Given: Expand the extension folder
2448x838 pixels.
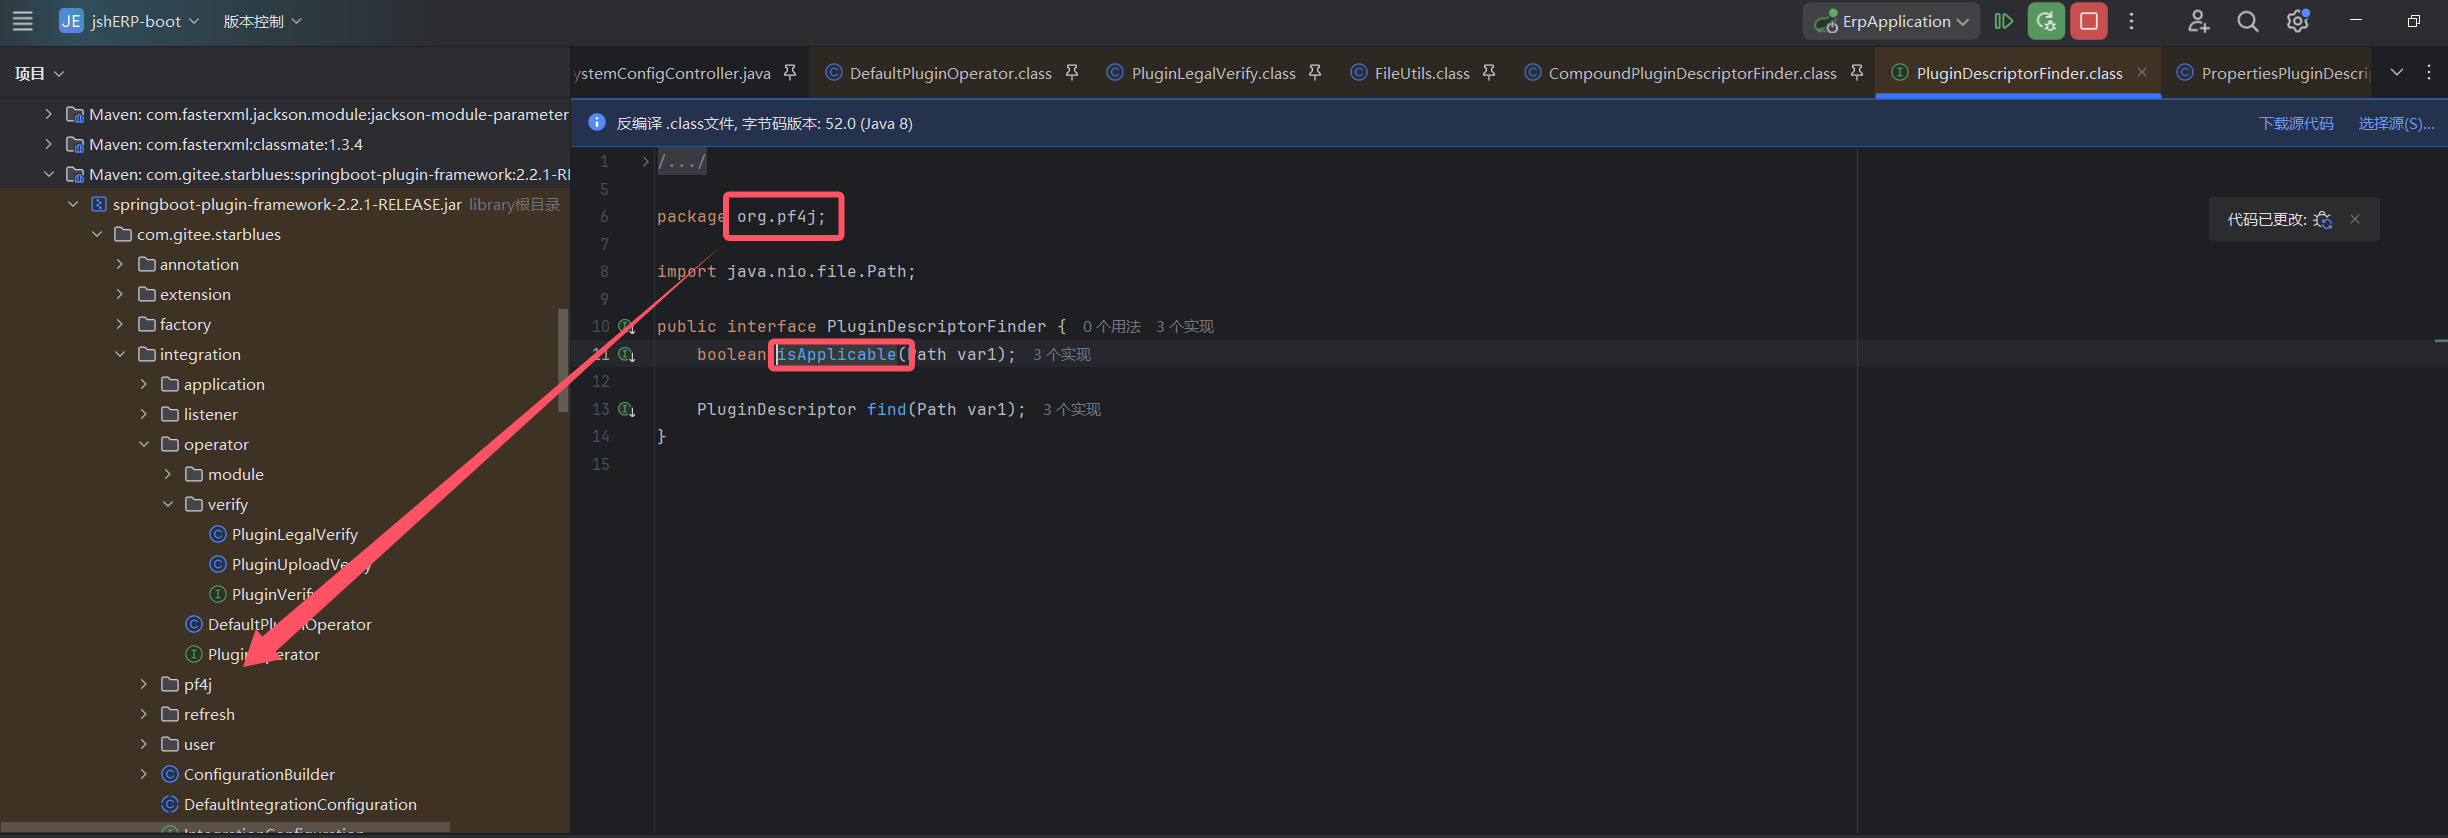Looking at the screenshot, I should point(120,294).
